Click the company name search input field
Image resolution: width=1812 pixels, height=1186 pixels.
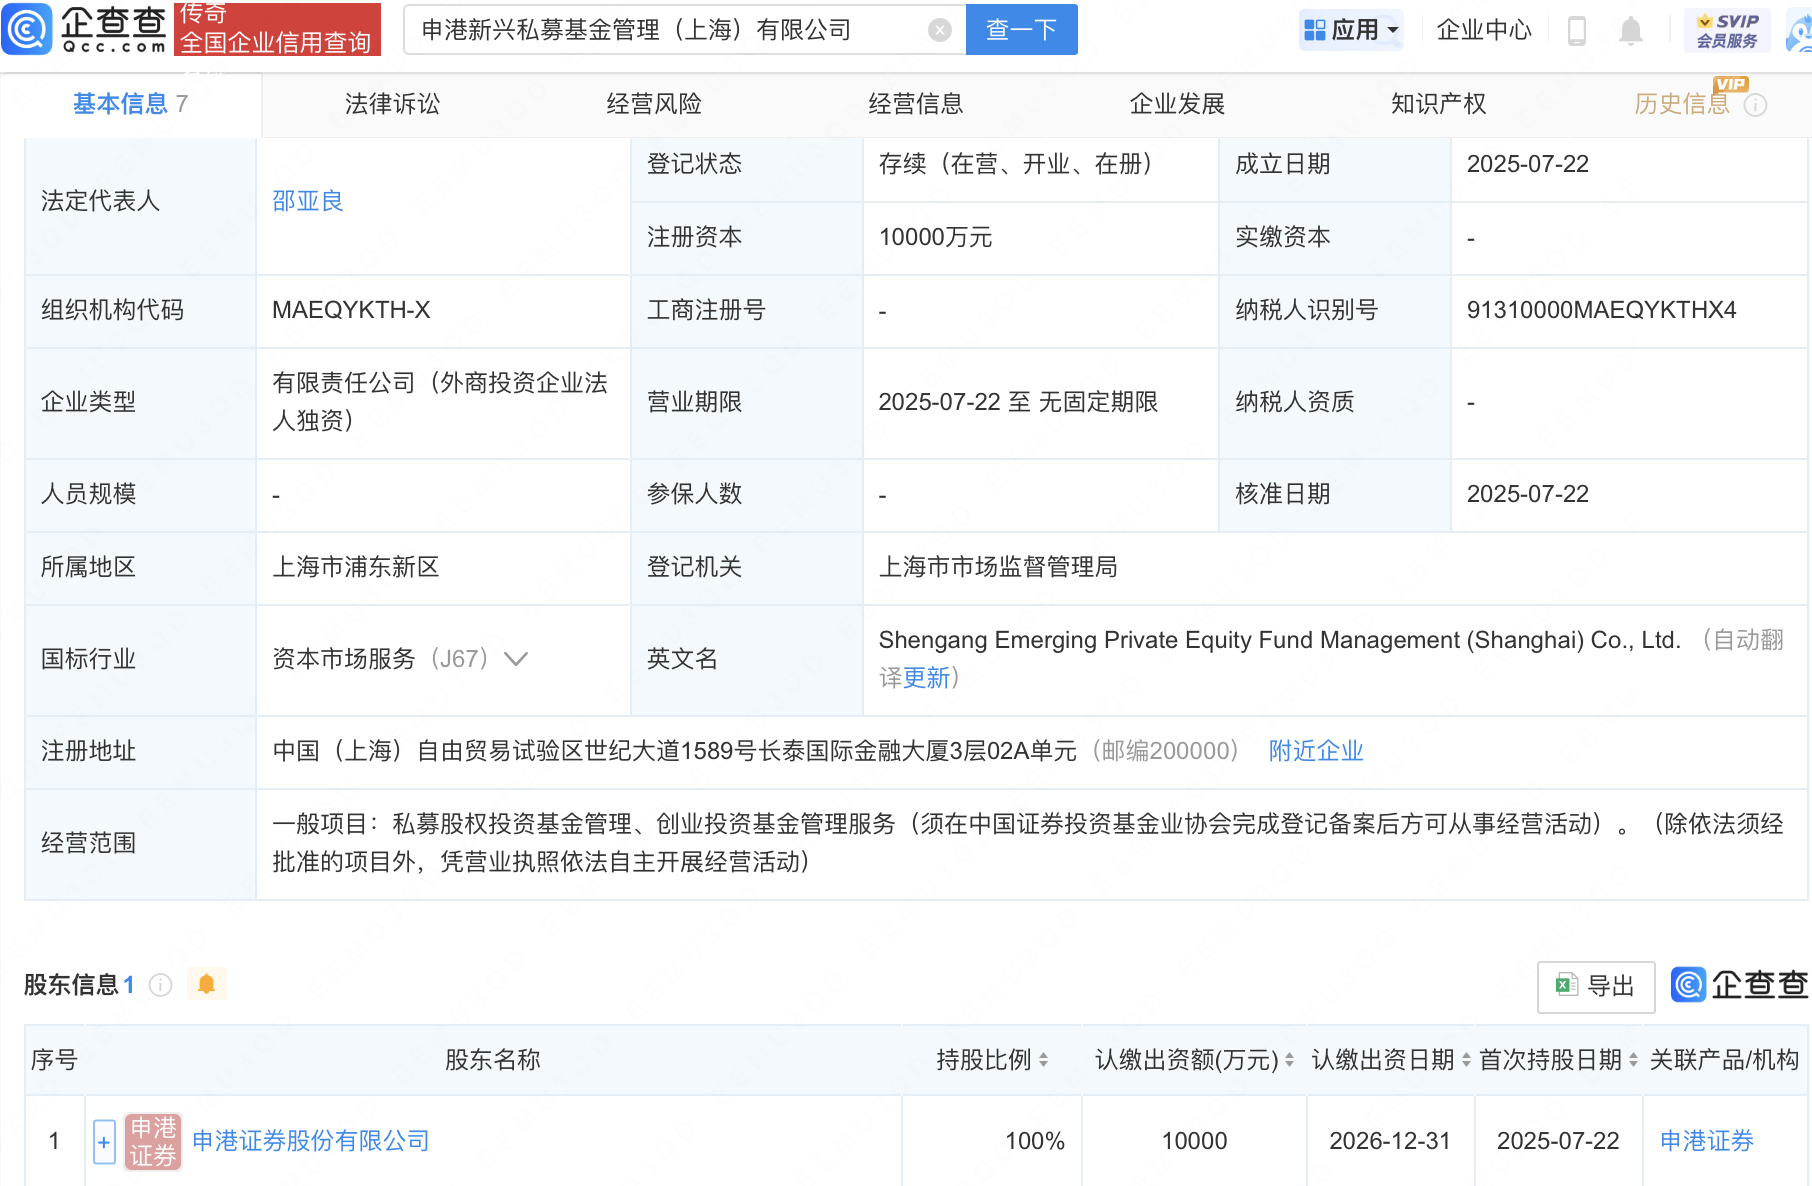click(x=665, y=30)
